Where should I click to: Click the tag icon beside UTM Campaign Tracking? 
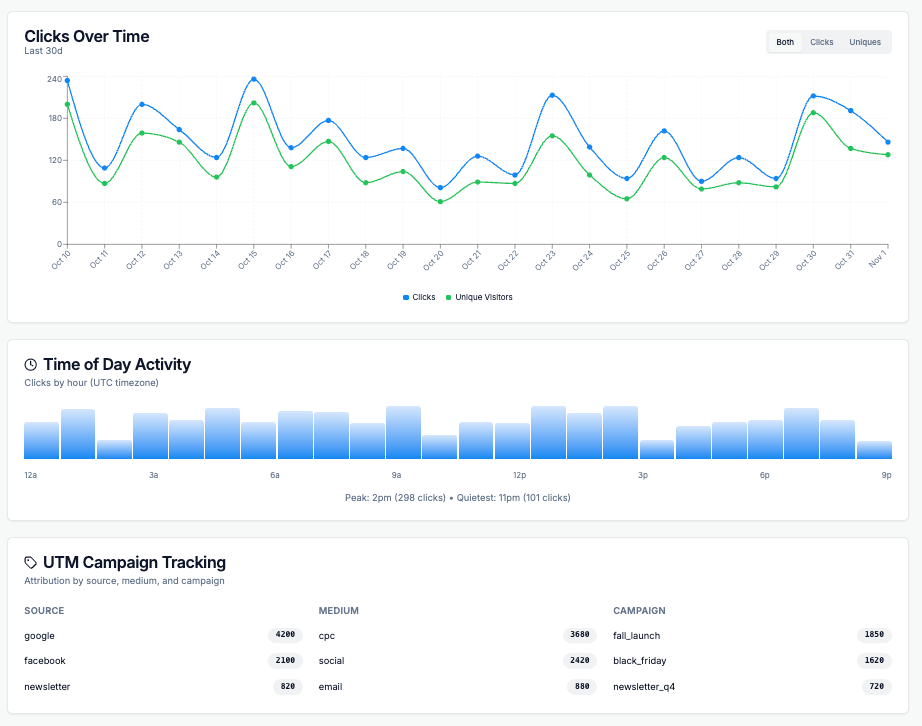(30, 562)
